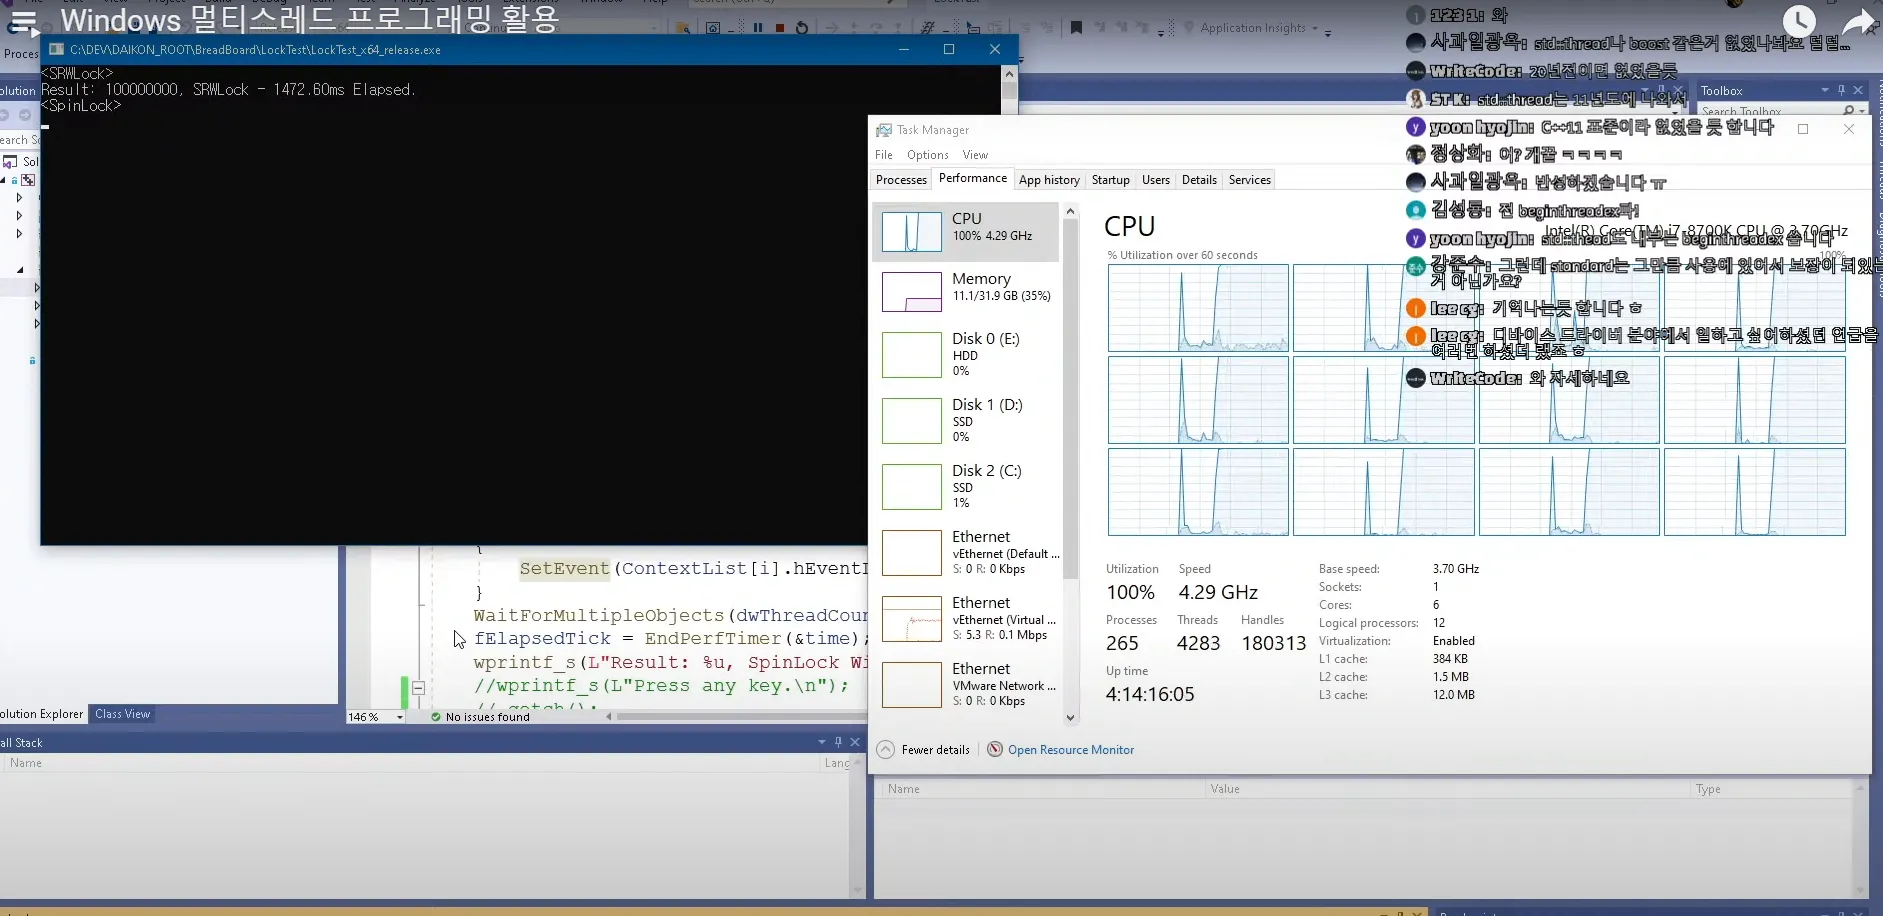1883x916 pixels.
Task: Click the Handles count 180313
Action: (1274, 643)
